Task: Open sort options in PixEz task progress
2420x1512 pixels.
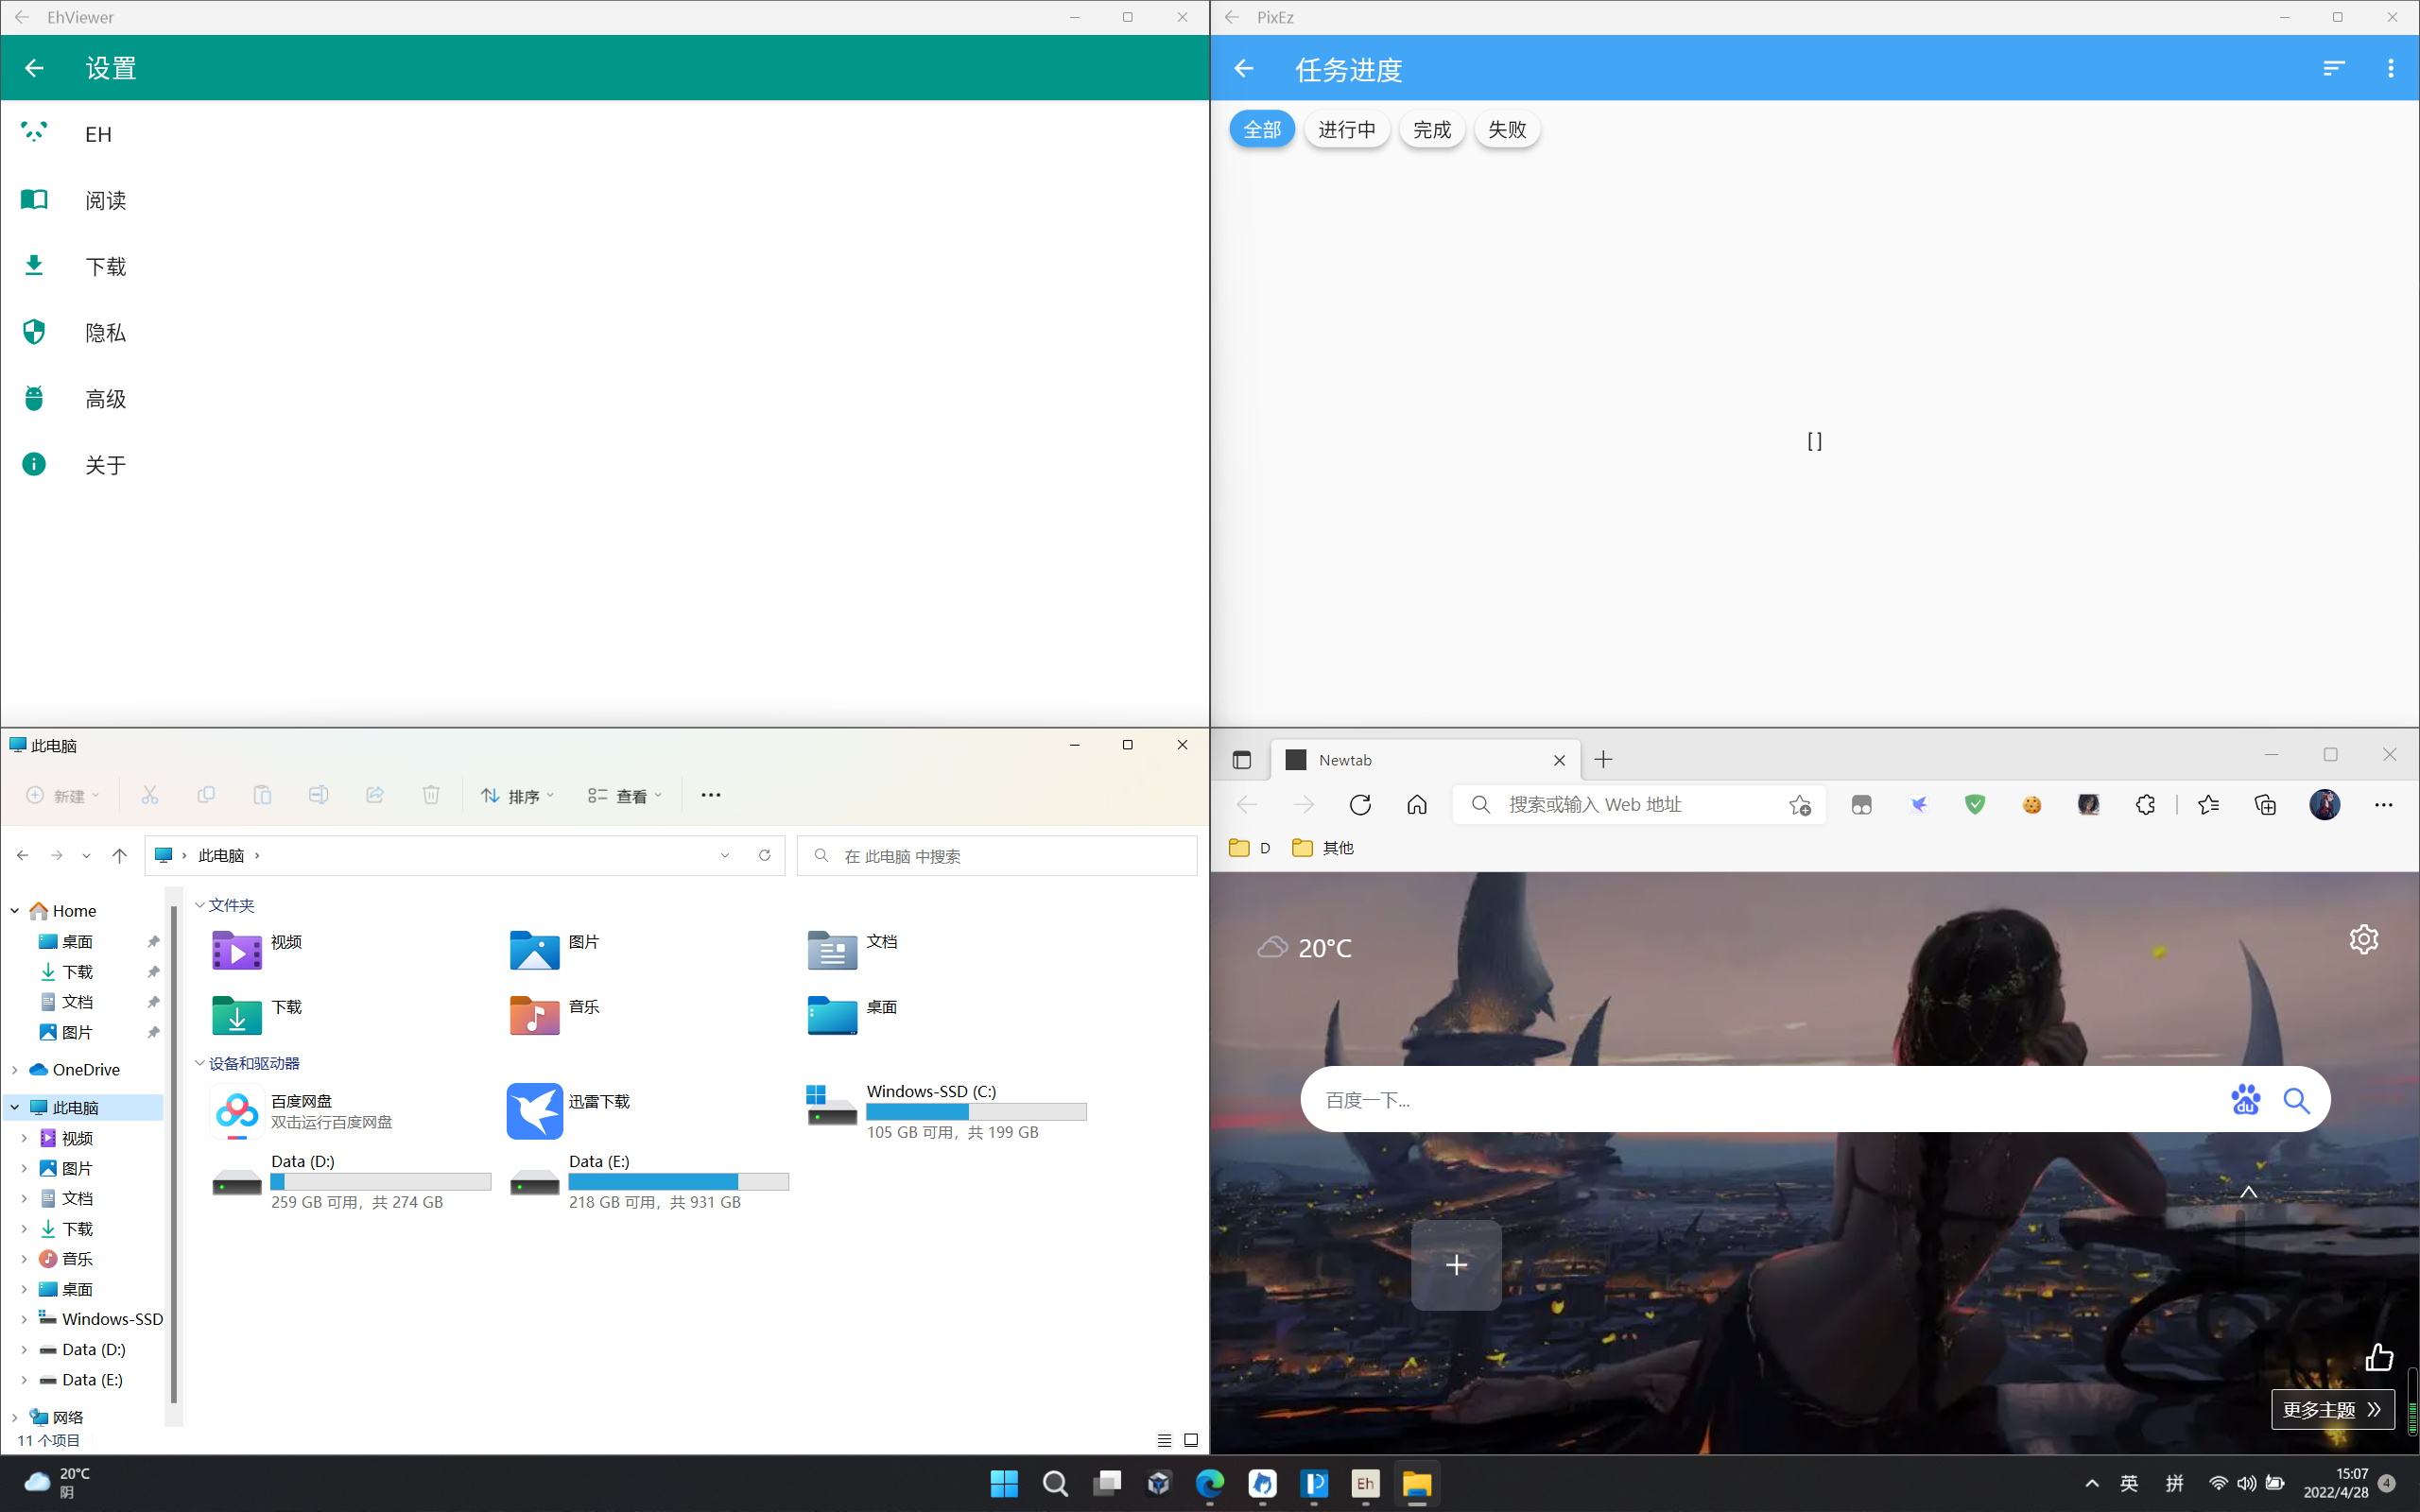Action: 2334,68
